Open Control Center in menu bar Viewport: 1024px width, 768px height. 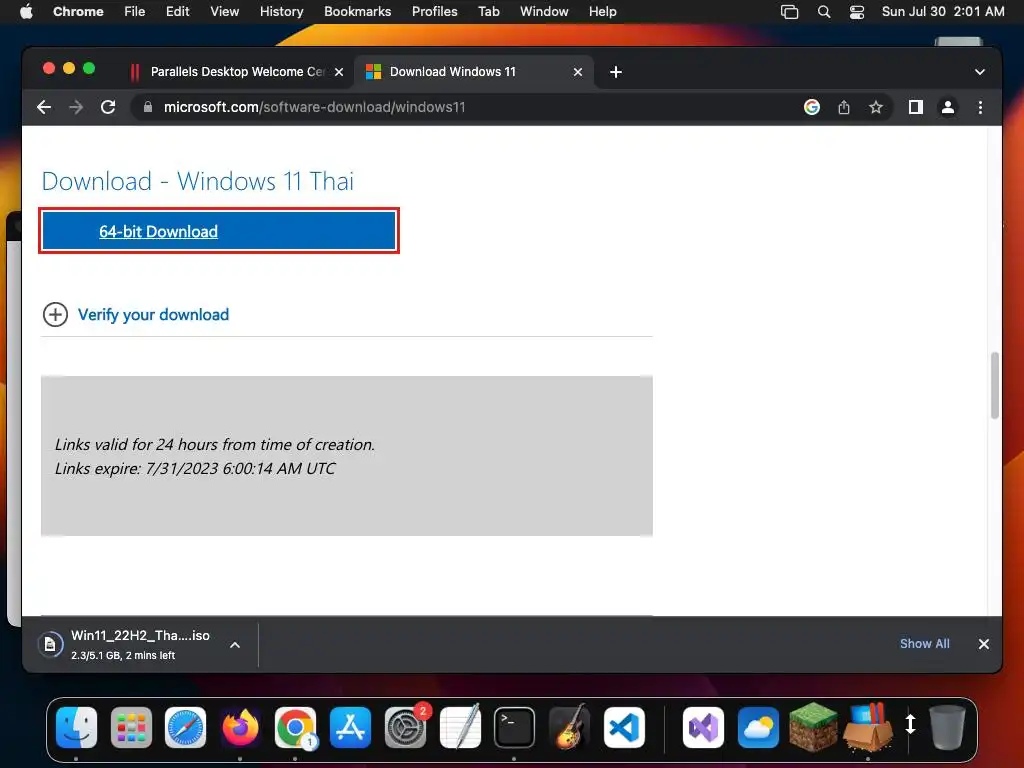(857, 12)
